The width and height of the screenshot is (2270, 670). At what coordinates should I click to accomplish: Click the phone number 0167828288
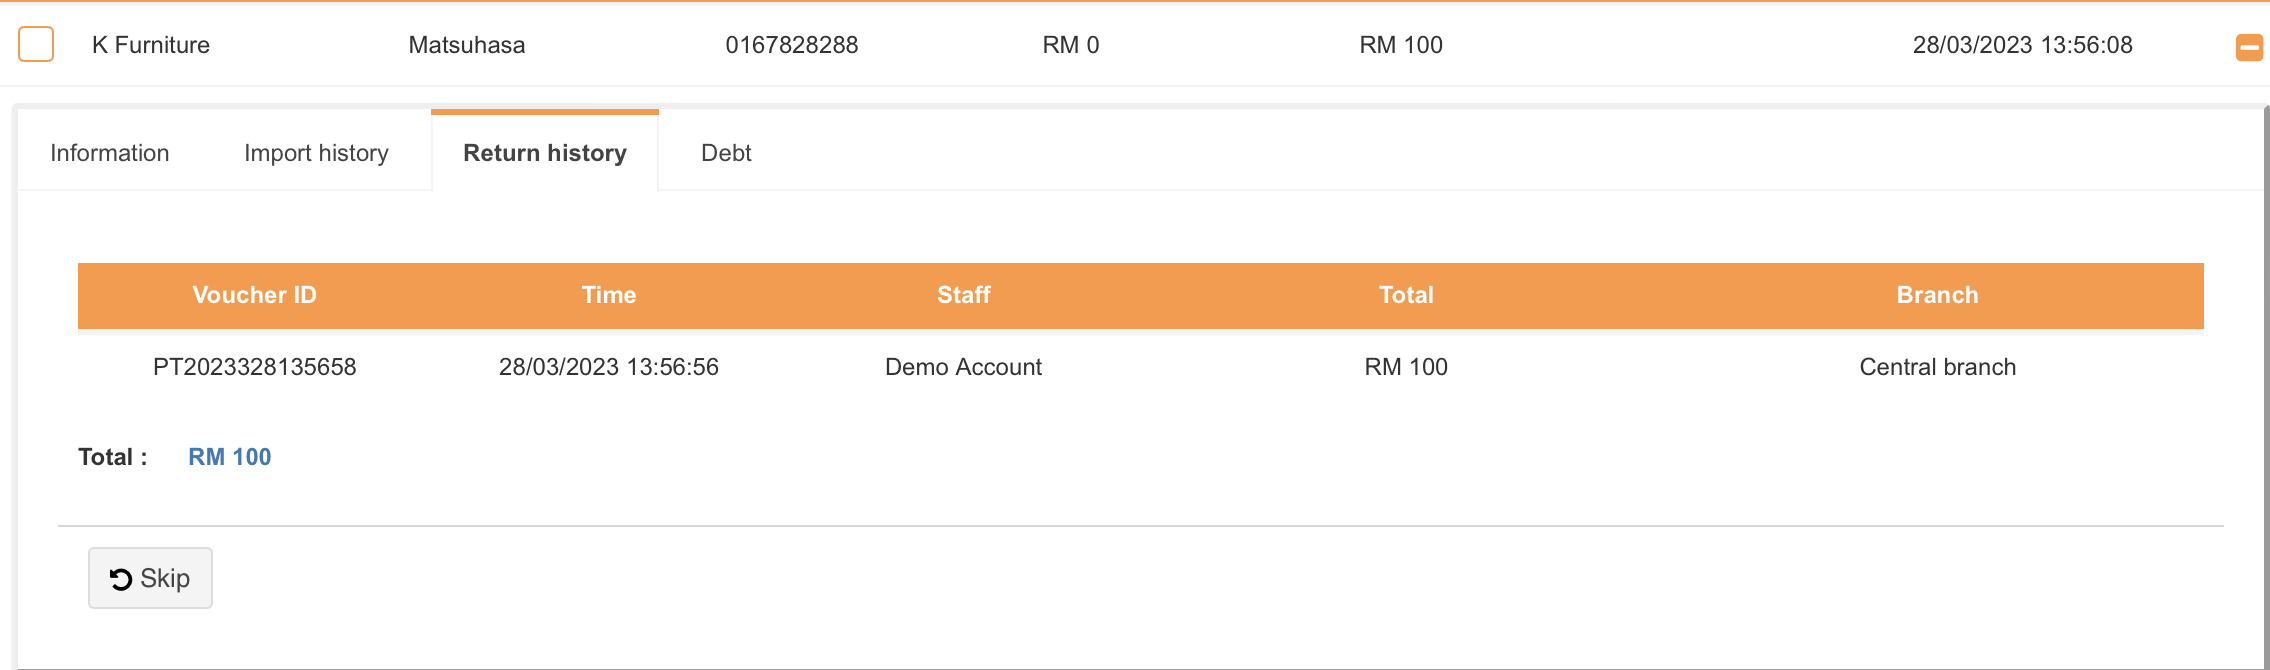click(792, 45)
